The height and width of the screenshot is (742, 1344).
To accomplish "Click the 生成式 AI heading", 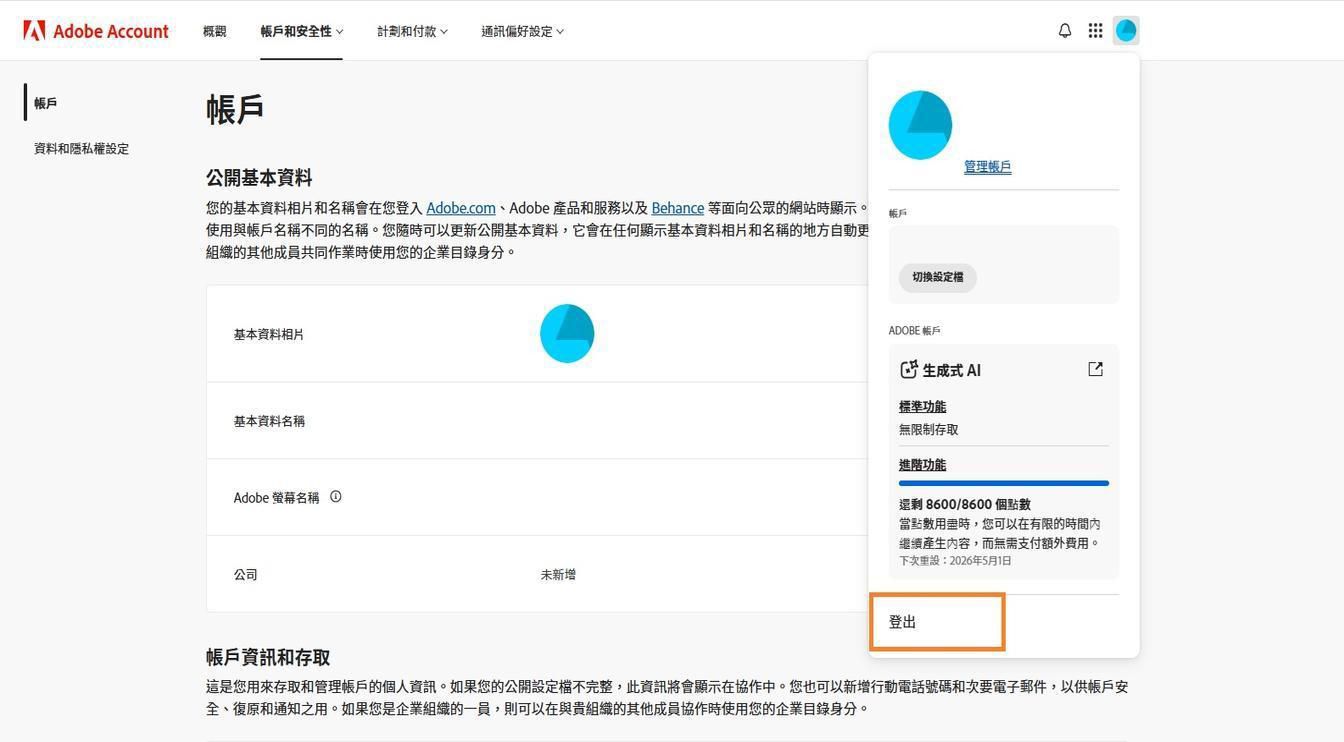I will click(951, 370).
